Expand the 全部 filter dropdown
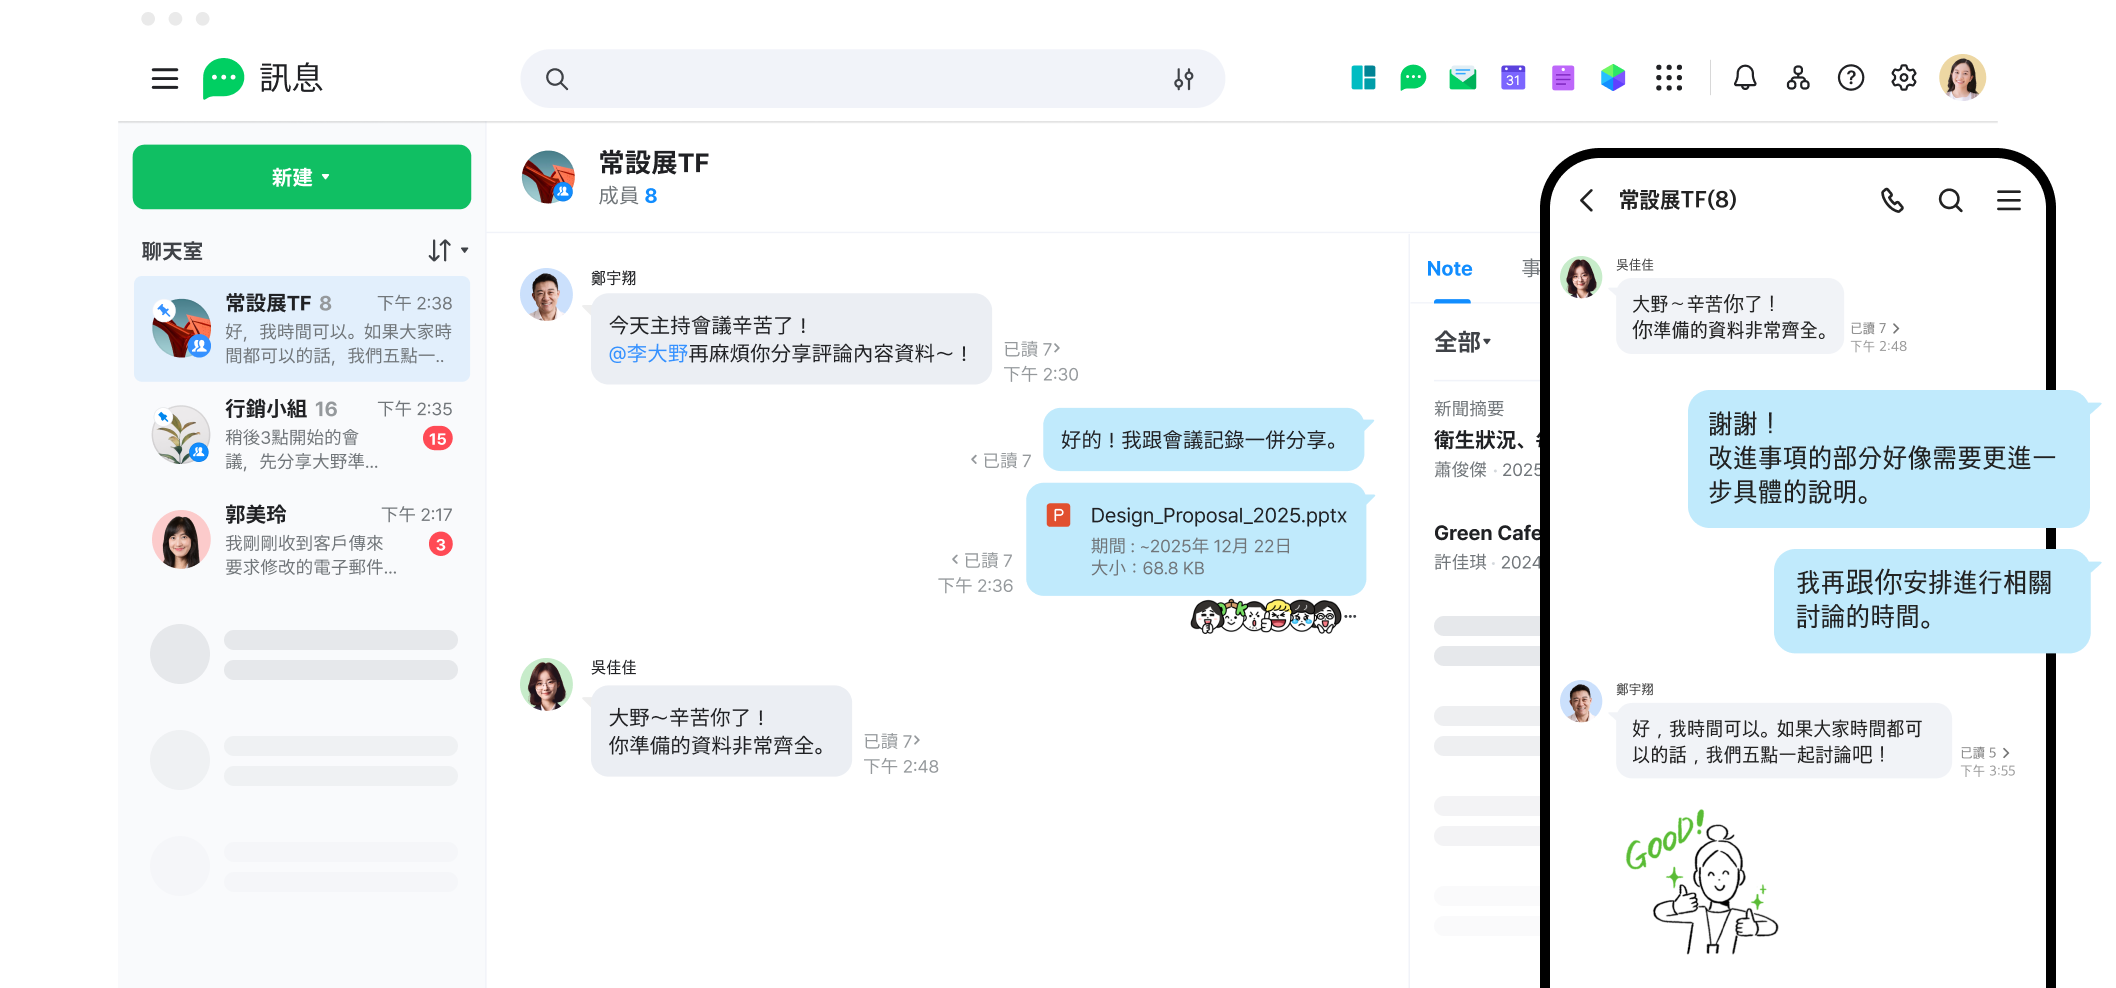 coord(1462,342)
